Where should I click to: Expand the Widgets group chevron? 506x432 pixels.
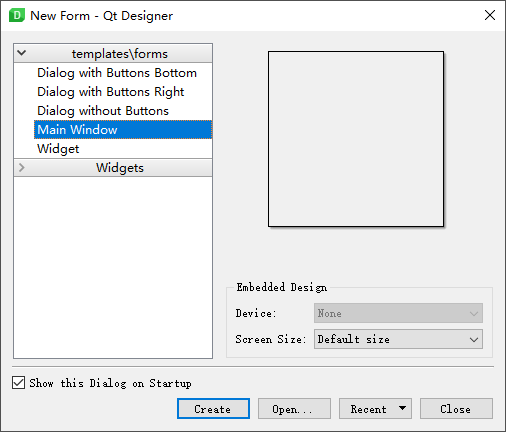22,167
